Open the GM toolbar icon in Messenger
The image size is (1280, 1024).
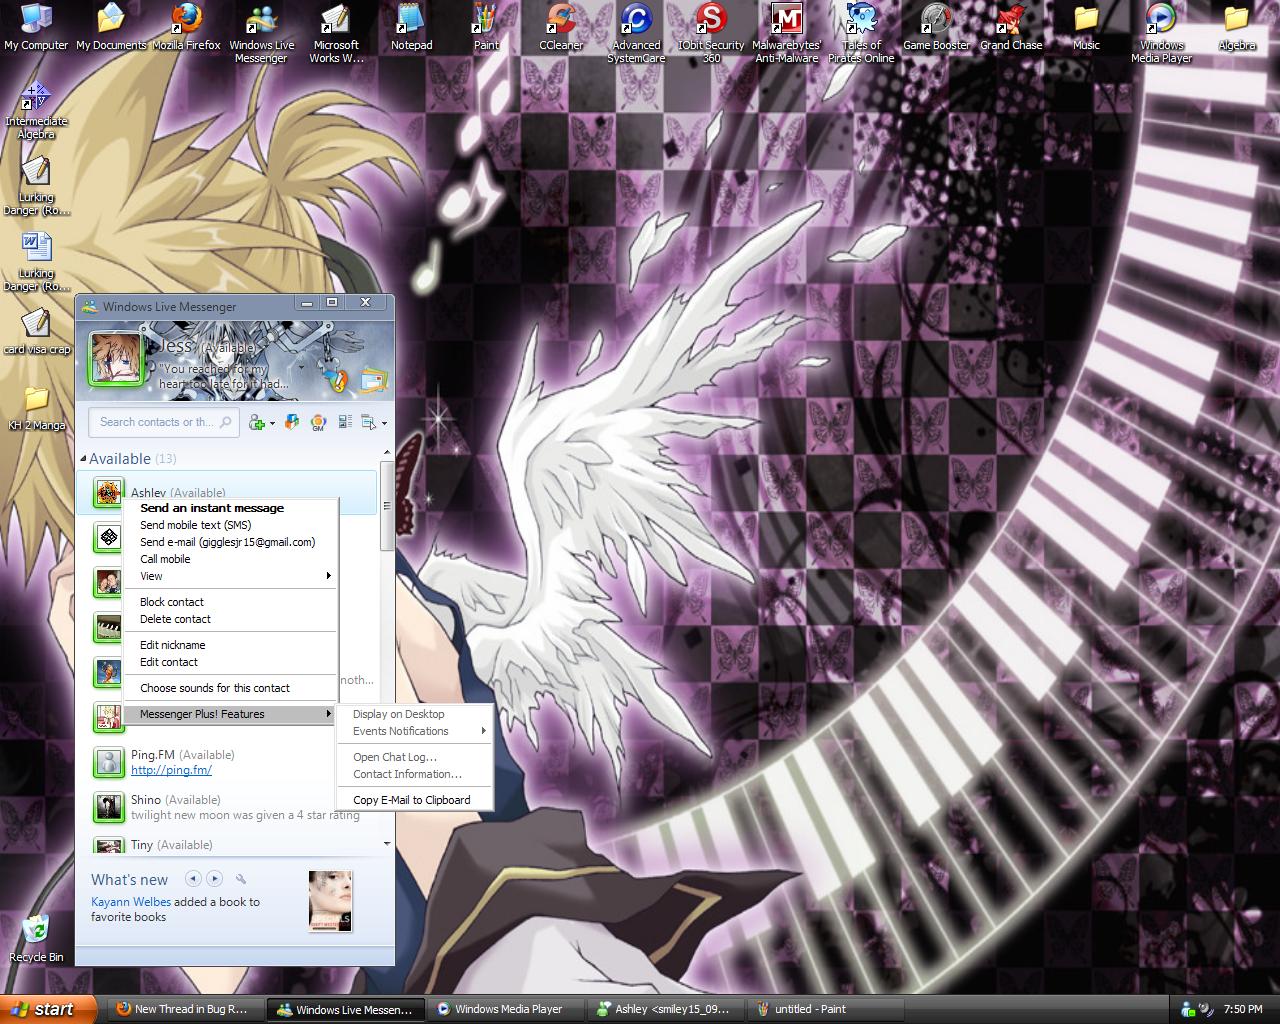click(318, 423)
